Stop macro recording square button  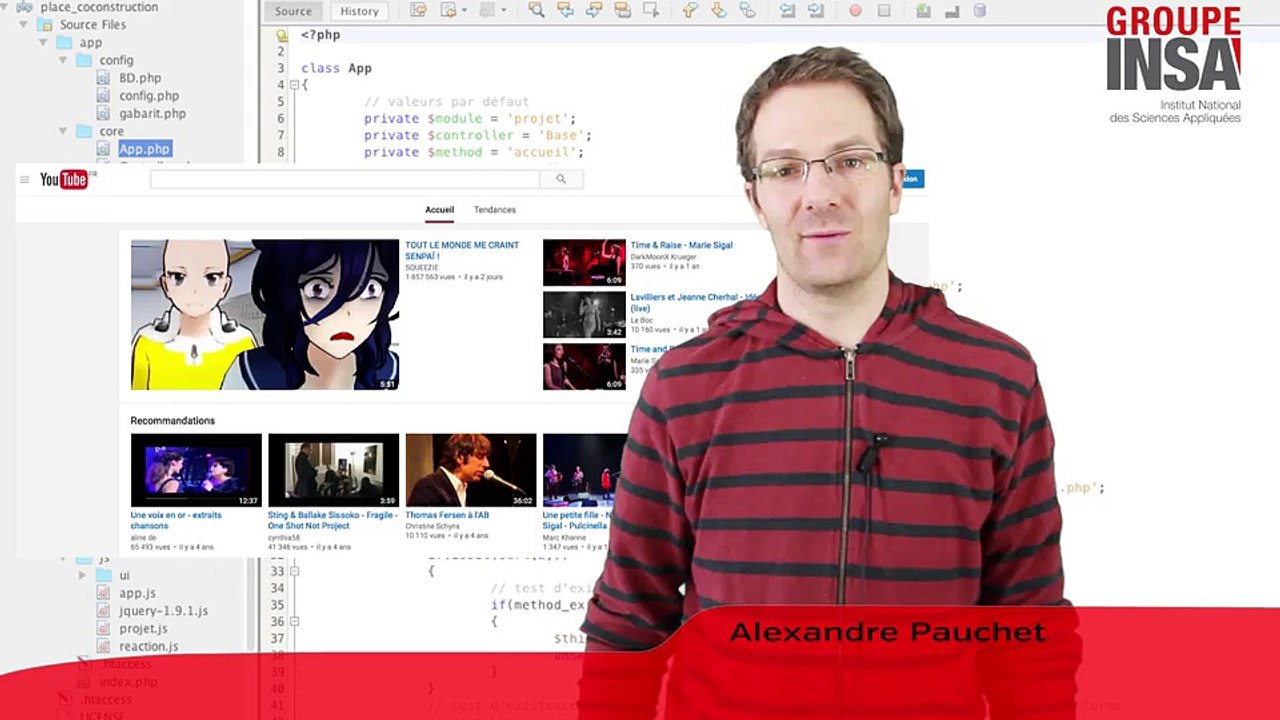(884, 11)
